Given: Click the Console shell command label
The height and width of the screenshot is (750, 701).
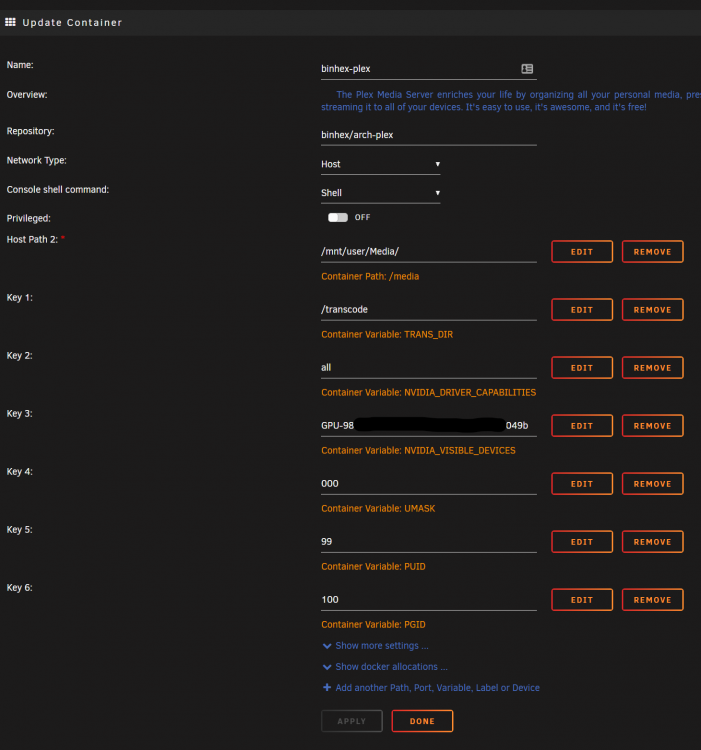Looking at the screenshot, I should 58,190.
